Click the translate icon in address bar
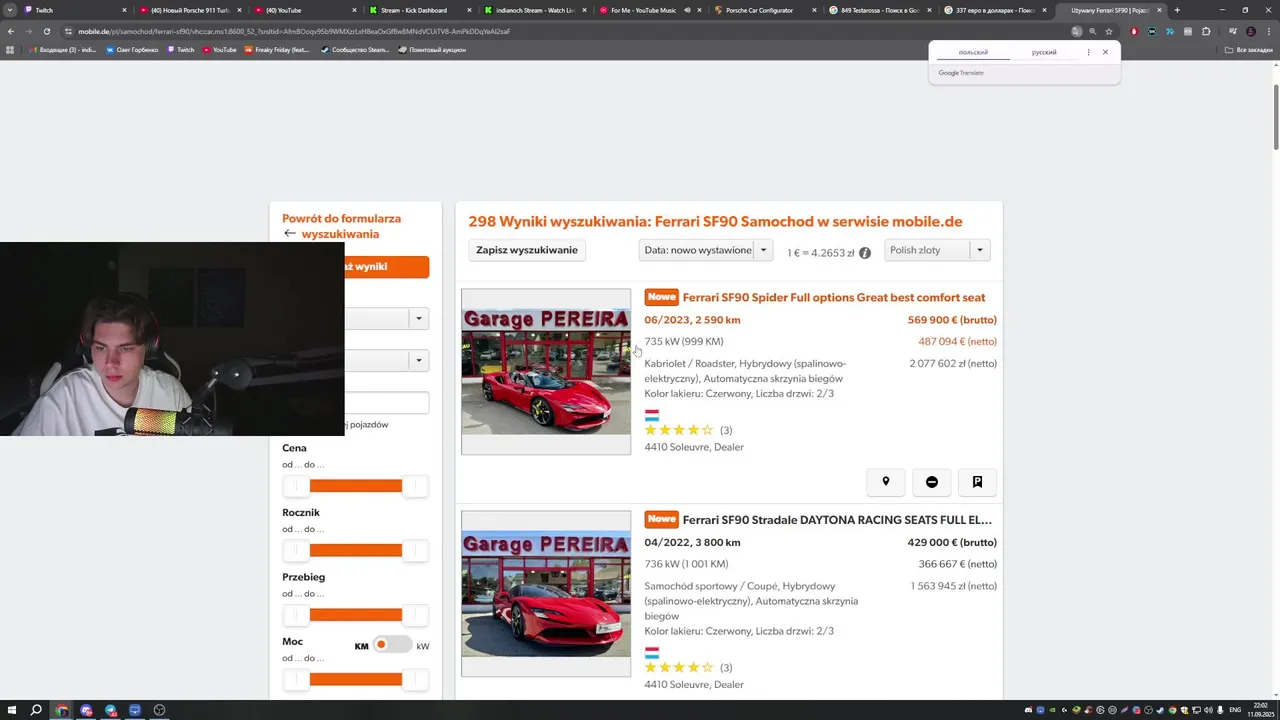Viewport: 1280px width, 720px height. point(1076,31)
